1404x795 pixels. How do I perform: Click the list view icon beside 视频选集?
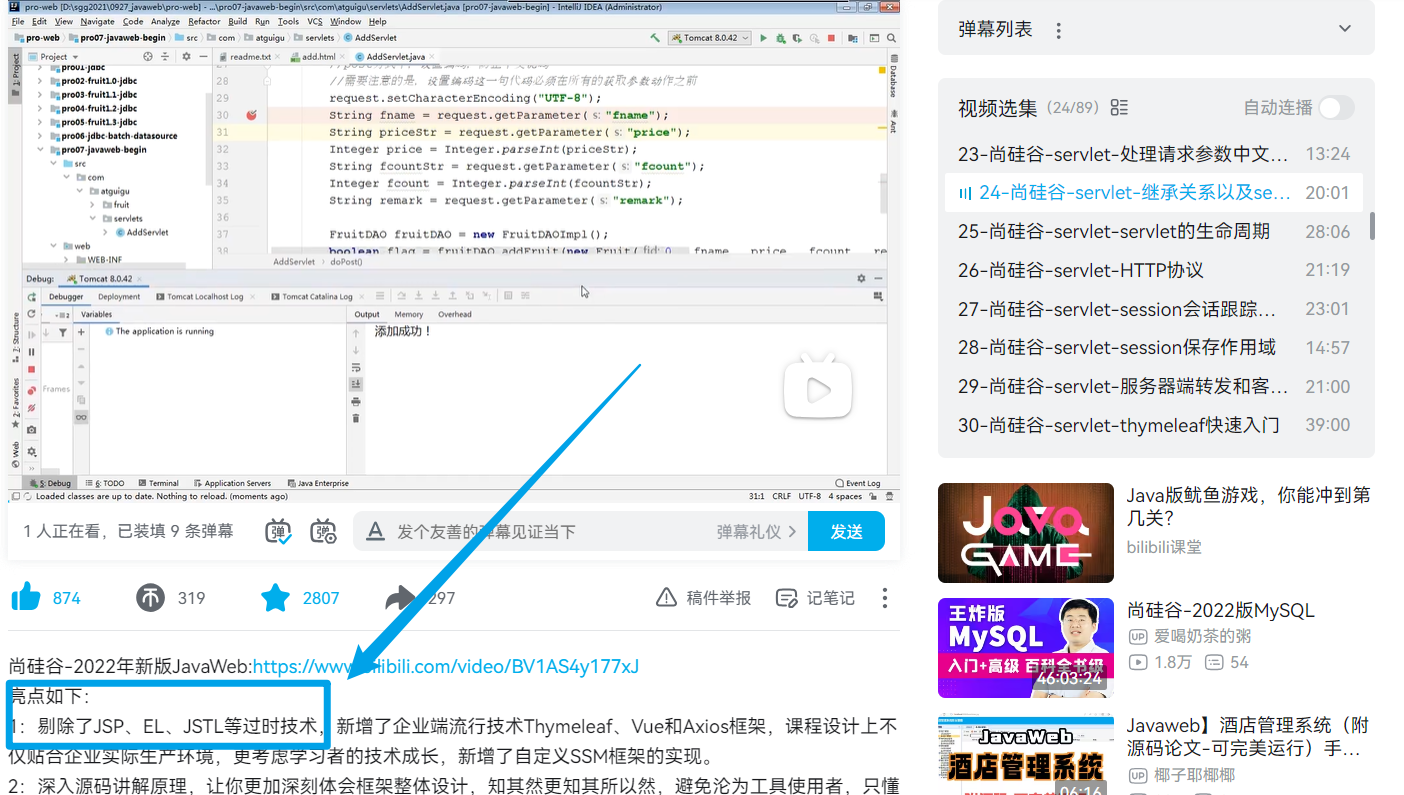click(1119, 107)
